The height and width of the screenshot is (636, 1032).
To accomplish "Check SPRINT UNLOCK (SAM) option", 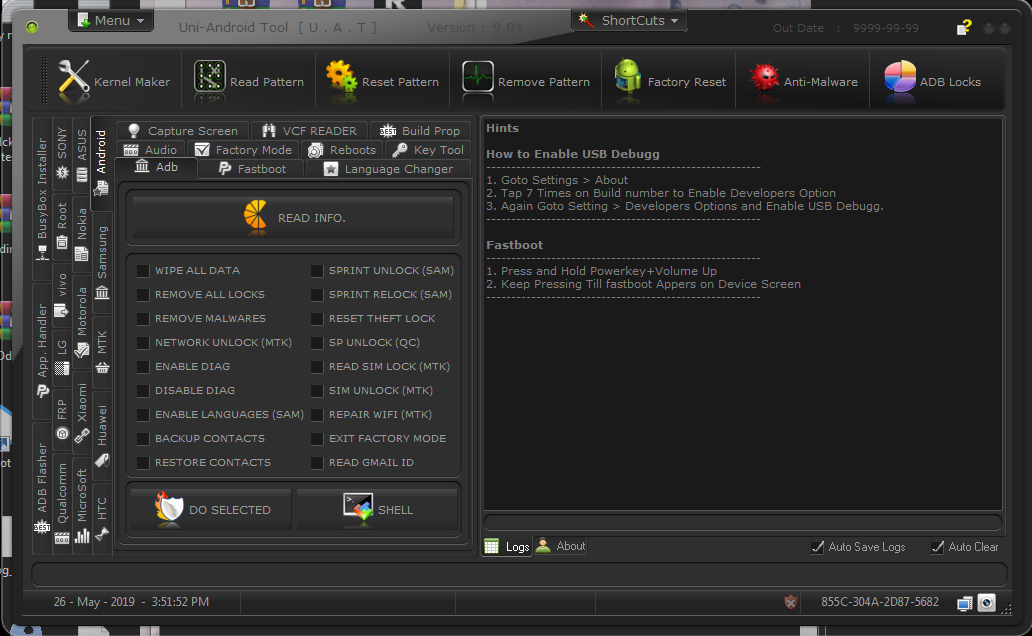I will click(x=317, y=271).
